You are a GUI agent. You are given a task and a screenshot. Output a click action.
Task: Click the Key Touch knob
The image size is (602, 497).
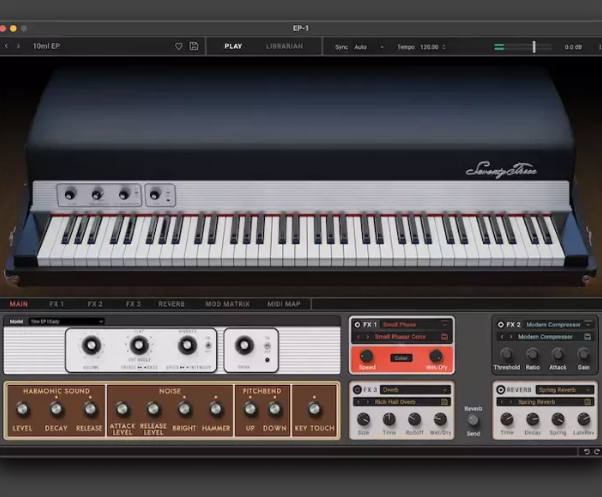(314, 409)
